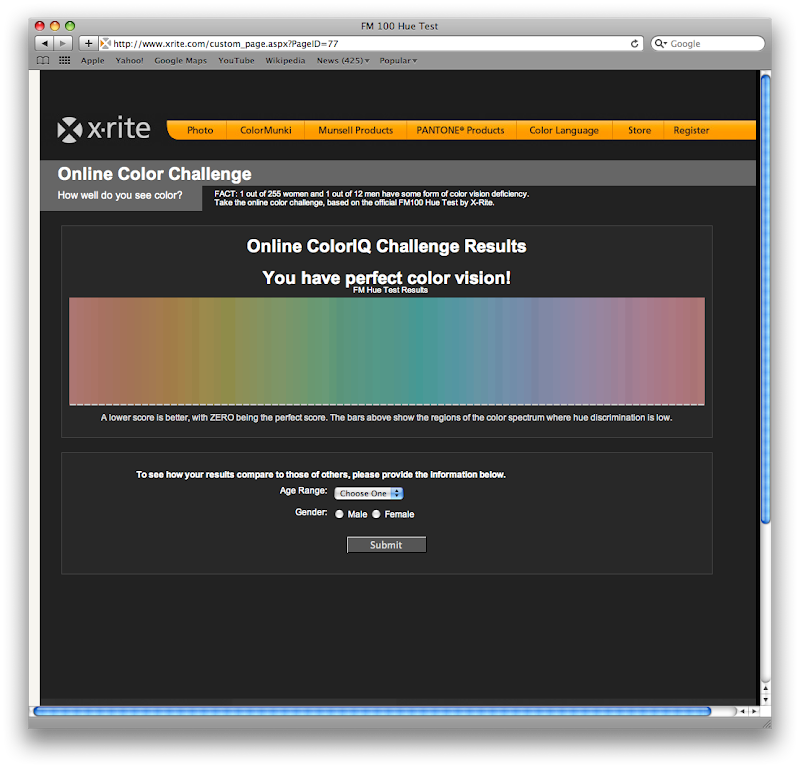Open the Apple bookmark link

tap(92, 60)
